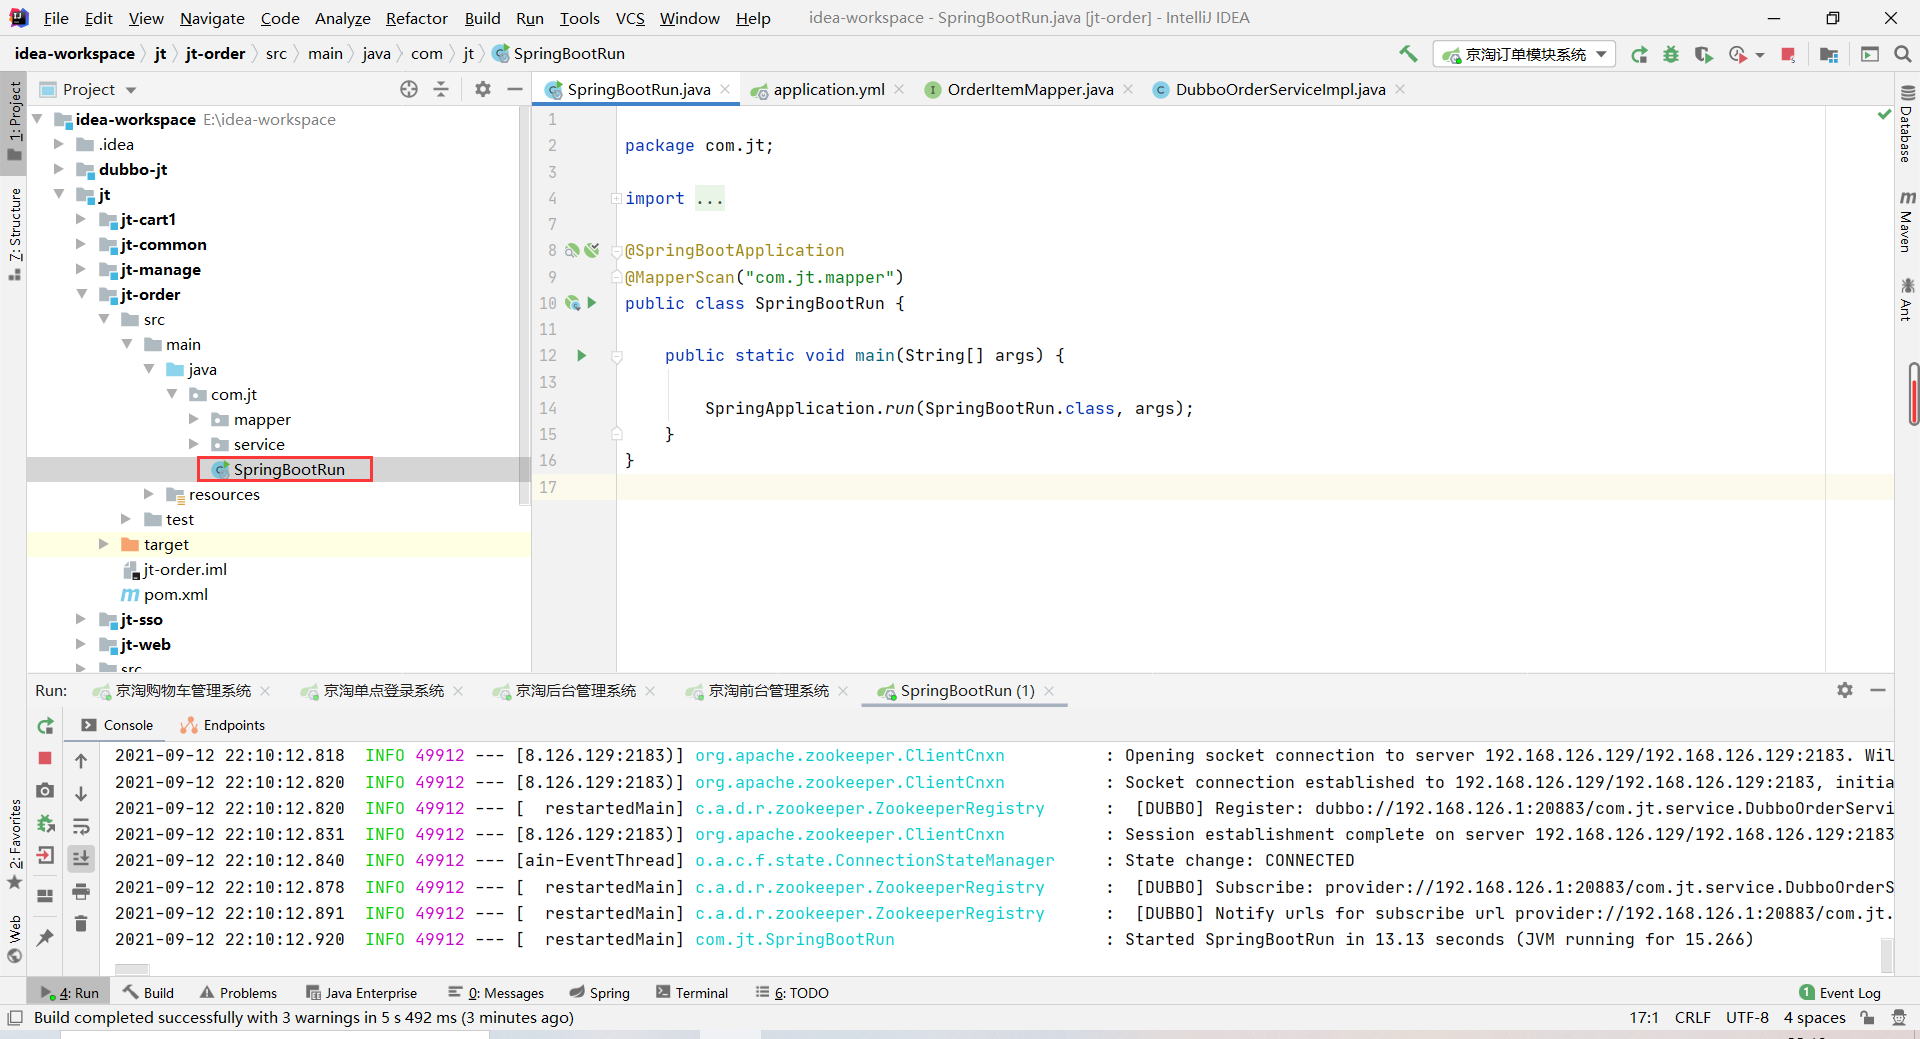Image resolution: width=1920 pixels, height=1039 pixels.
Task: Click the Rerun icon in Run panel
Action: (x=45, y=726)
